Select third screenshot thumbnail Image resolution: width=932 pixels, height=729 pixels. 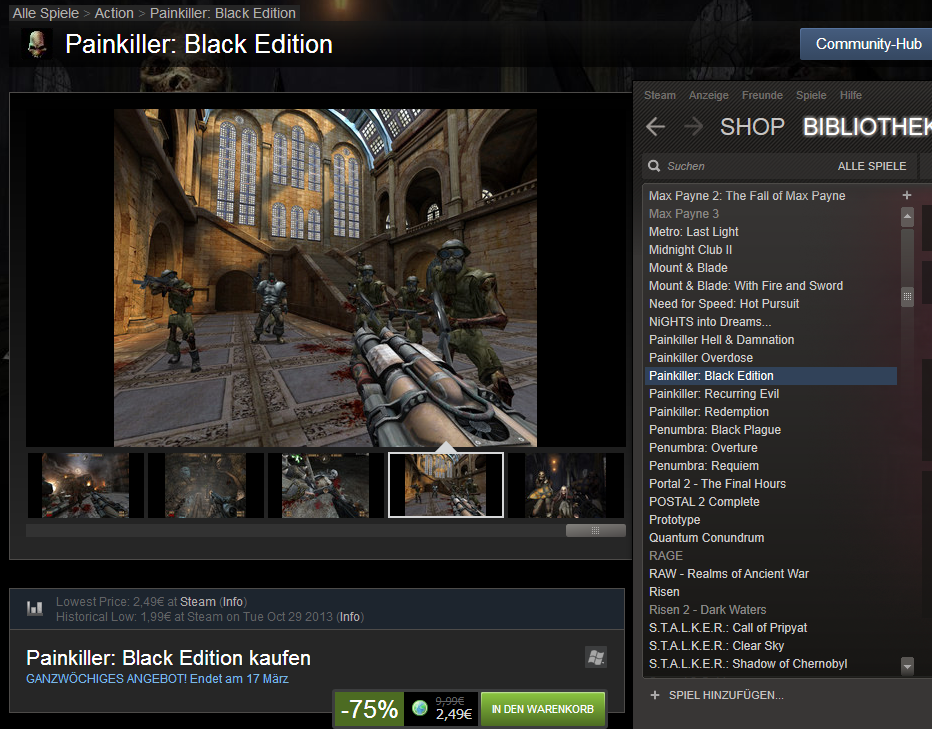coord(326,485)
